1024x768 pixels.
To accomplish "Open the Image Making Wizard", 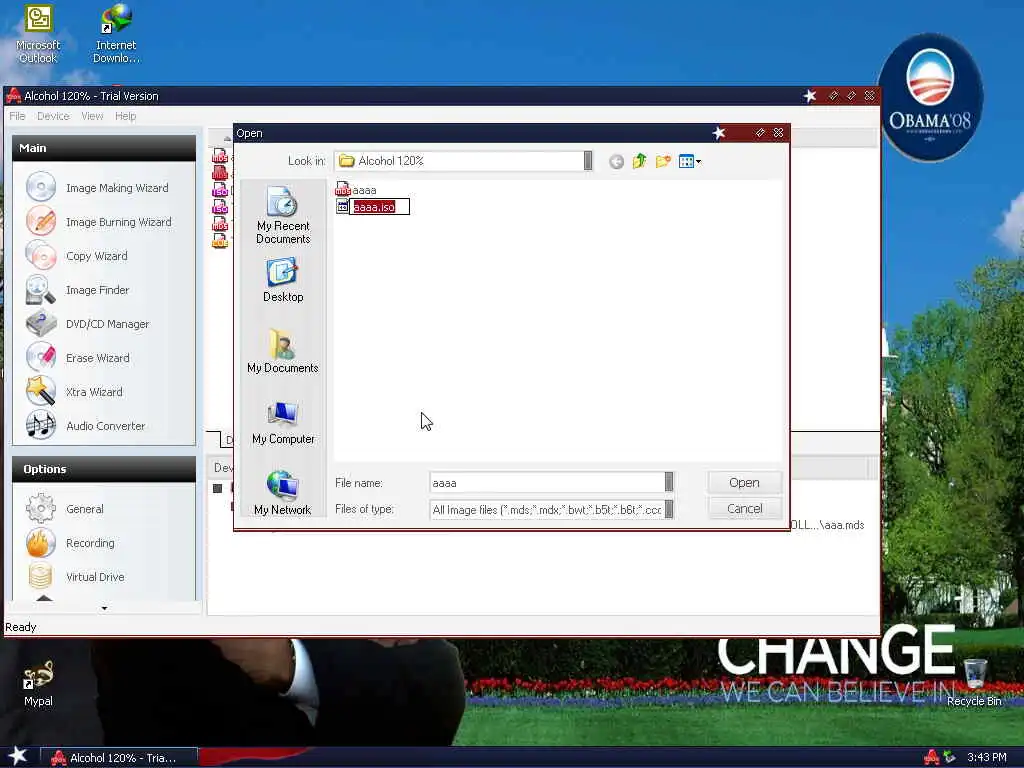I will coord(98,187).
